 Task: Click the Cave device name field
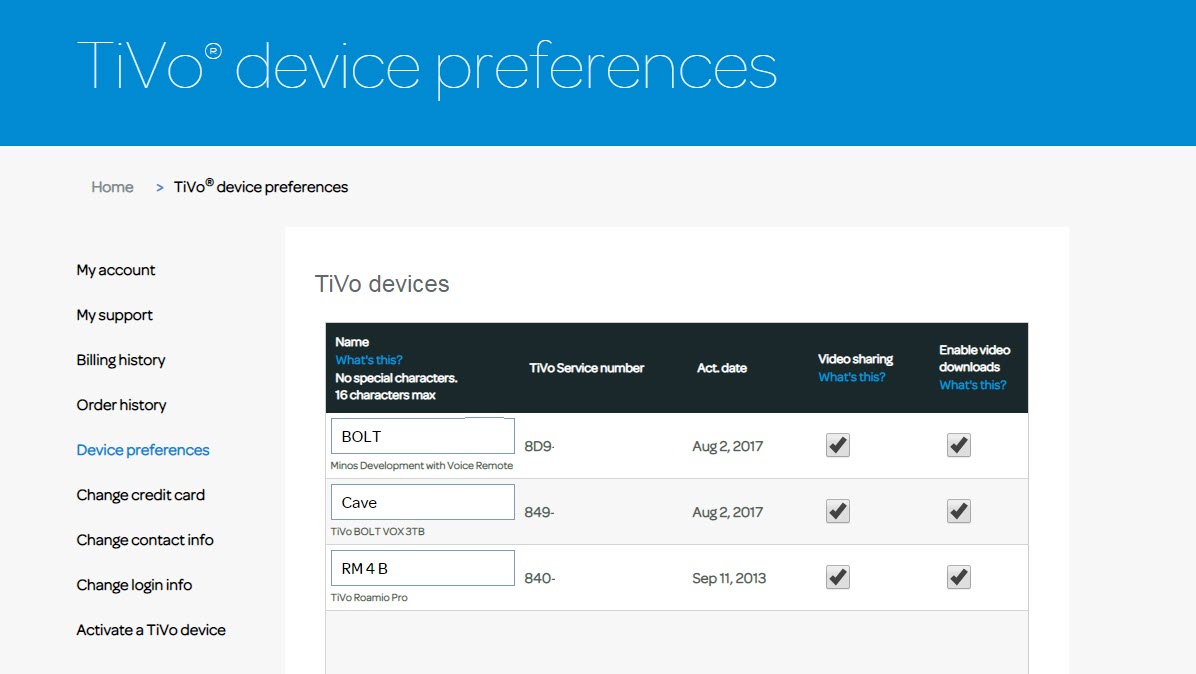coord(423,502)
